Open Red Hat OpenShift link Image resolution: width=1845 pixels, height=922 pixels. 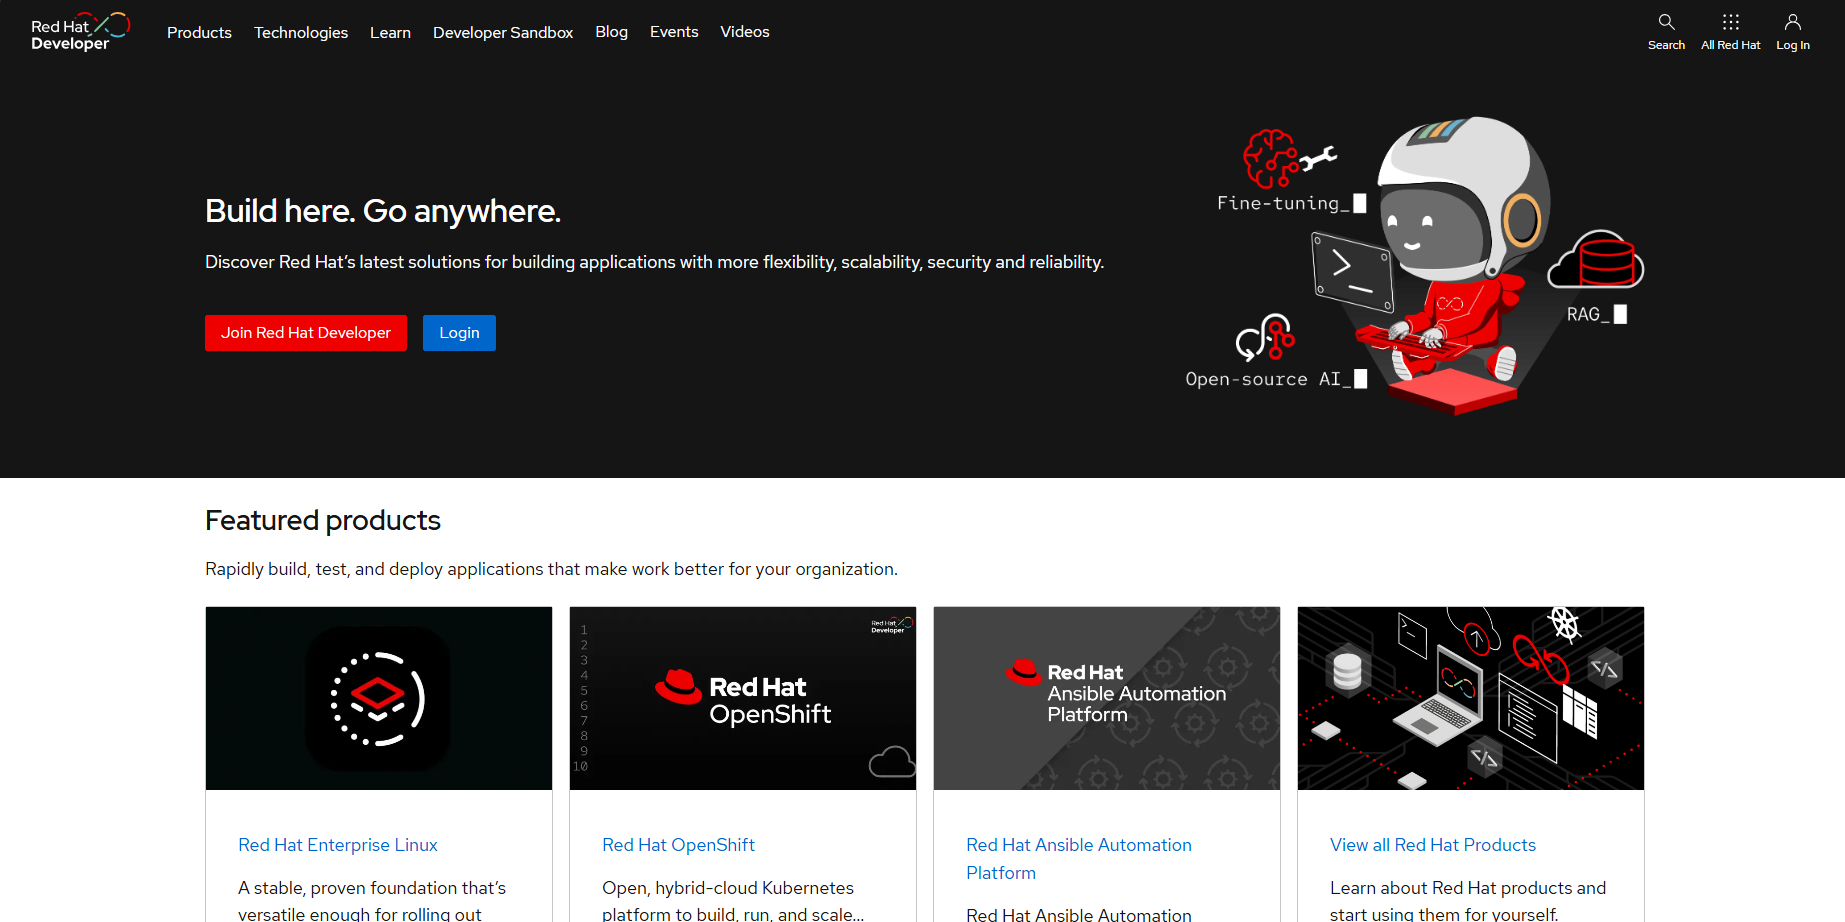click(678, 845)
